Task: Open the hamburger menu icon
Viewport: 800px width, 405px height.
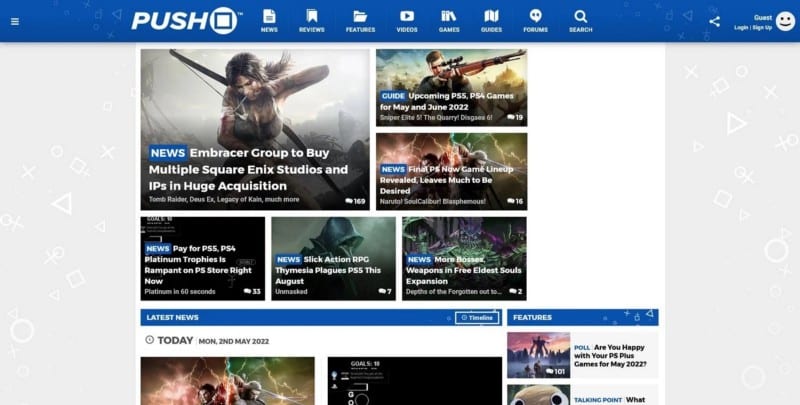Action: pos(15,21)
